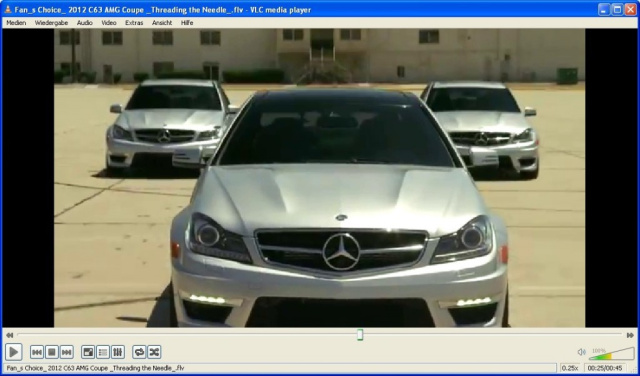Image resolution: width=640 pixels, height=376 pixels.
Task: Toggle loop repeat mode button
Action: pos(139,352)
